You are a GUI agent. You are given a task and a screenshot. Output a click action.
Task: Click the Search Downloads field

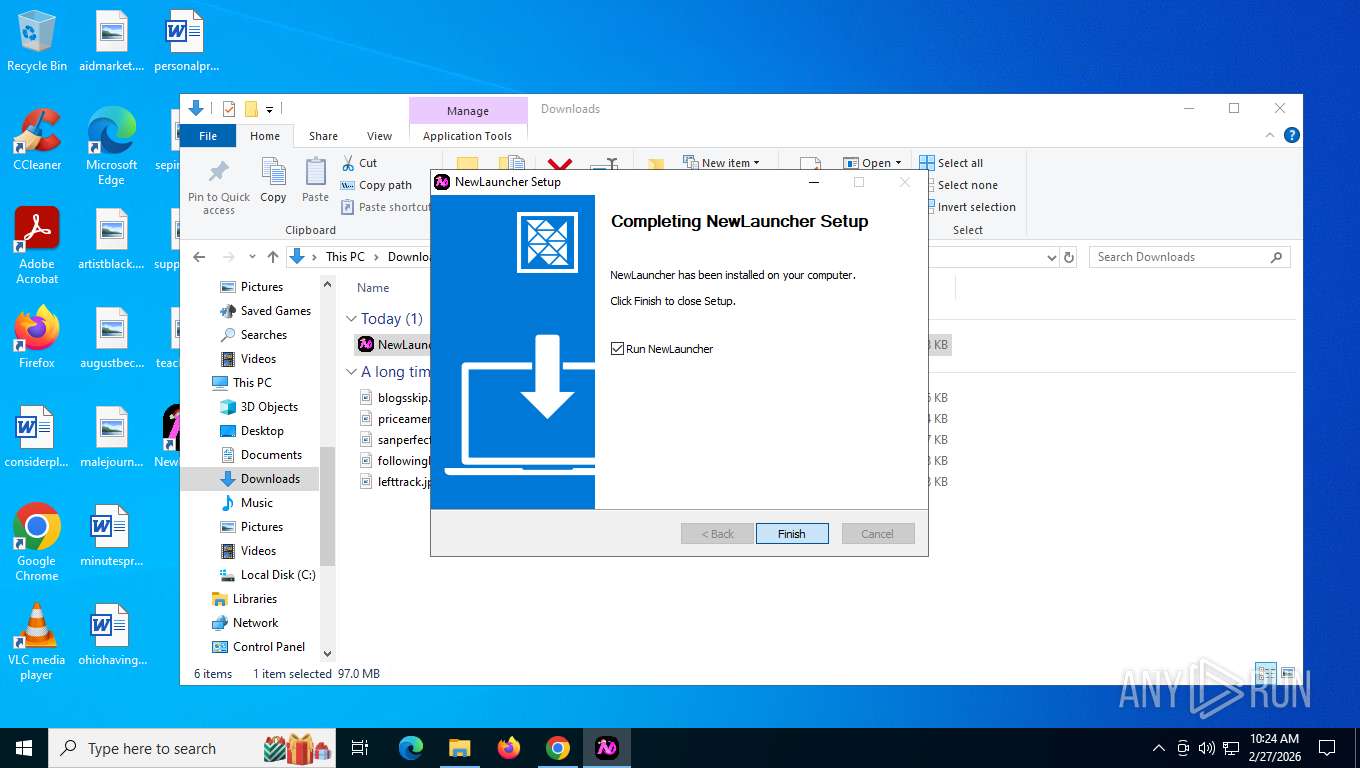pyautogui.click(x=1189, y=257)
